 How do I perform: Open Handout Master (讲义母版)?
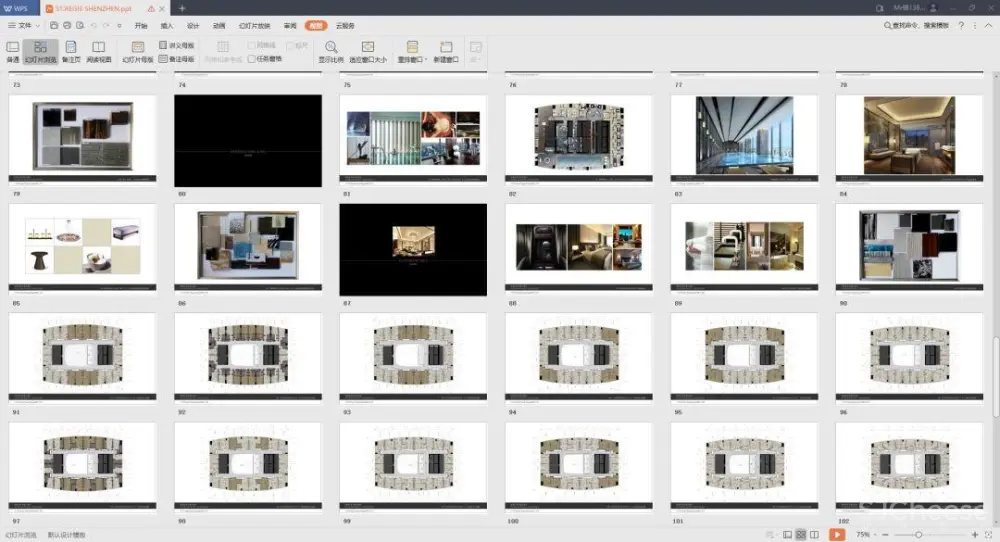(177, 45)
